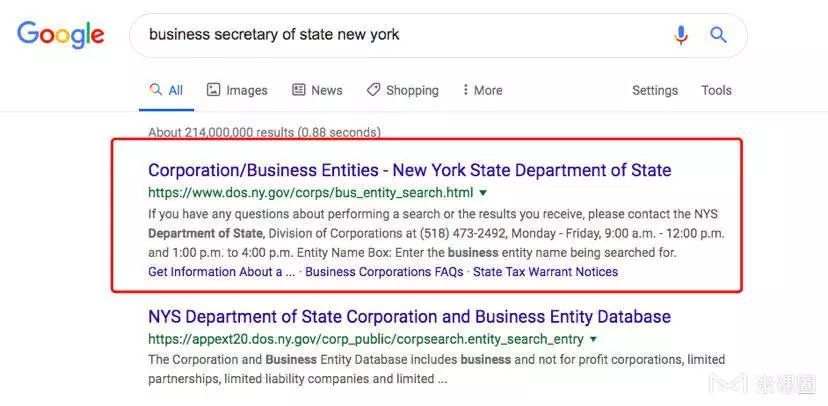The image size is (828, 406).
Task: Open Business Corporations FAQs sitelink
Action: pos(384,272)
